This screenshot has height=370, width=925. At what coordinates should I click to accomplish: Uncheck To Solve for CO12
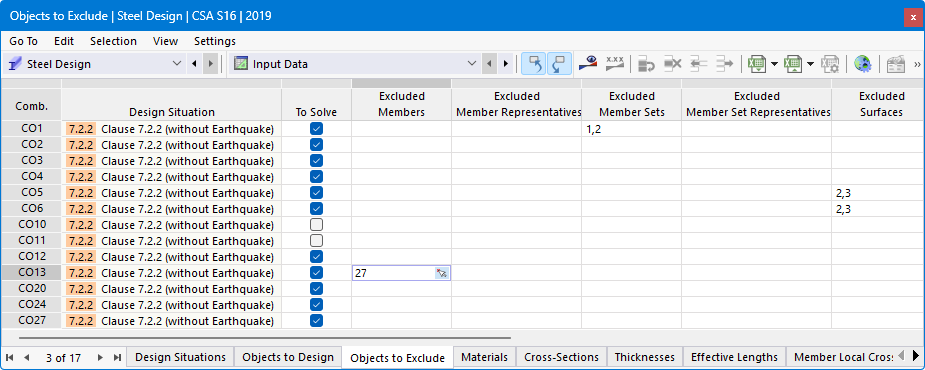pyautogui.click(x=316, y=257)
